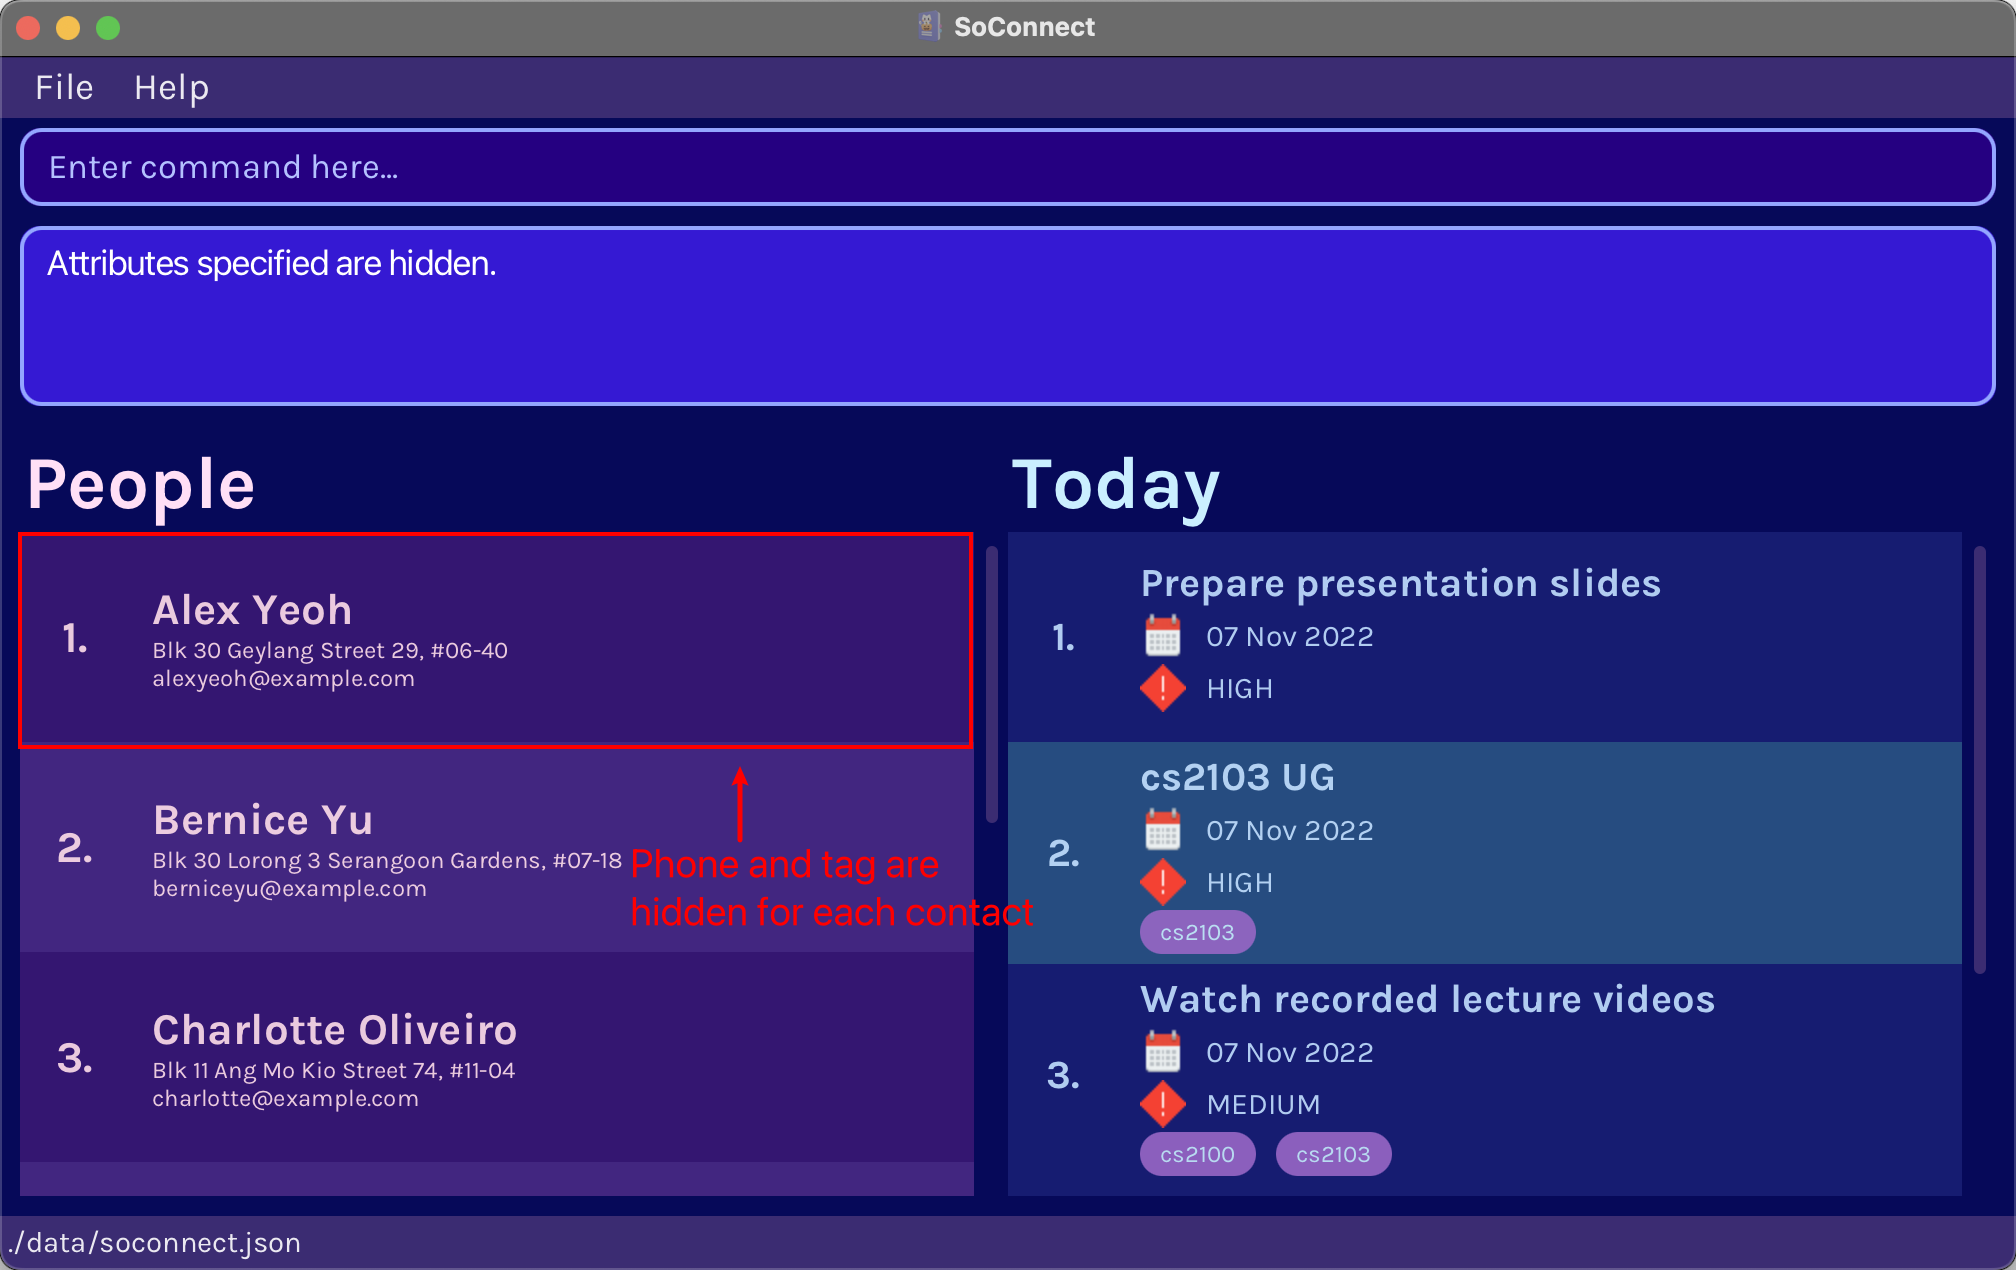Click the SoConnect app icon in title bar

coord(929,27)
